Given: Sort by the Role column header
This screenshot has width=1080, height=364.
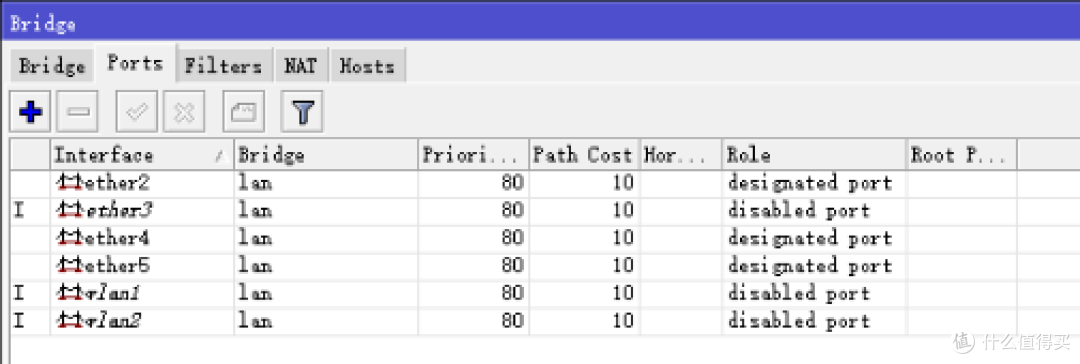Looking at the screenshot, I should point(814,155).
